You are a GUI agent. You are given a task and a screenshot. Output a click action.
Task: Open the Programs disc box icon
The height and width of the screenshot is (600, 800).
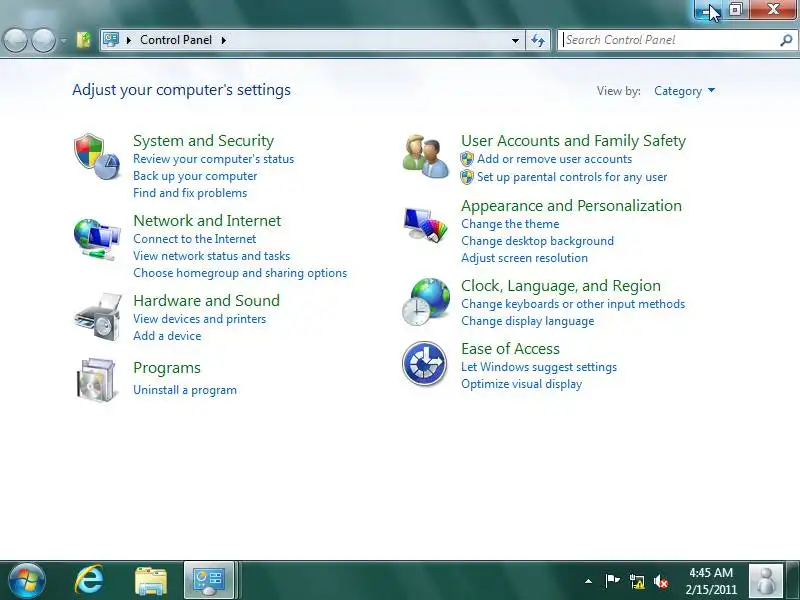[96, 380]
